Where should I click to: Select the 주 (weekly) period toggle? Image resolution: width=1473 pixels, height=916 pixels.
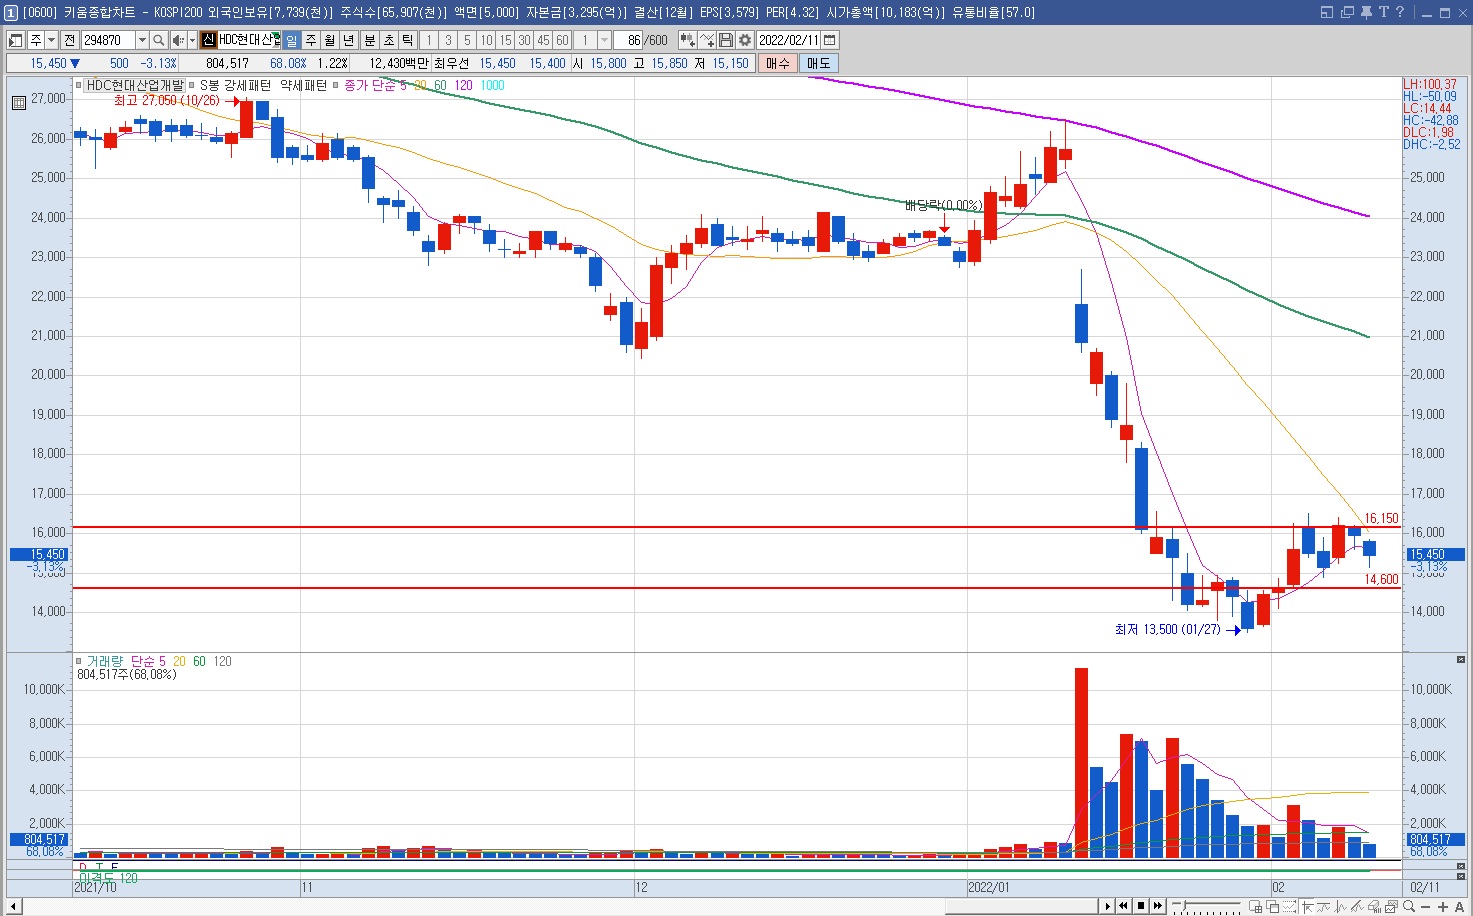click(311, 40)
